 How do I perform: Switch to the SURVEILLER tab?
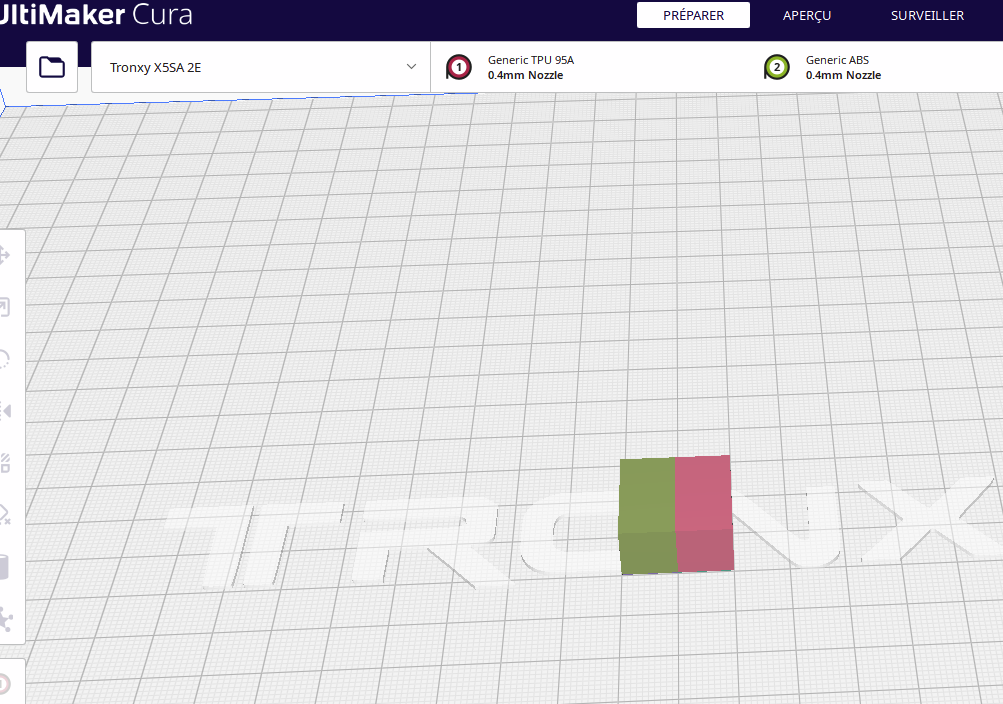927,15
